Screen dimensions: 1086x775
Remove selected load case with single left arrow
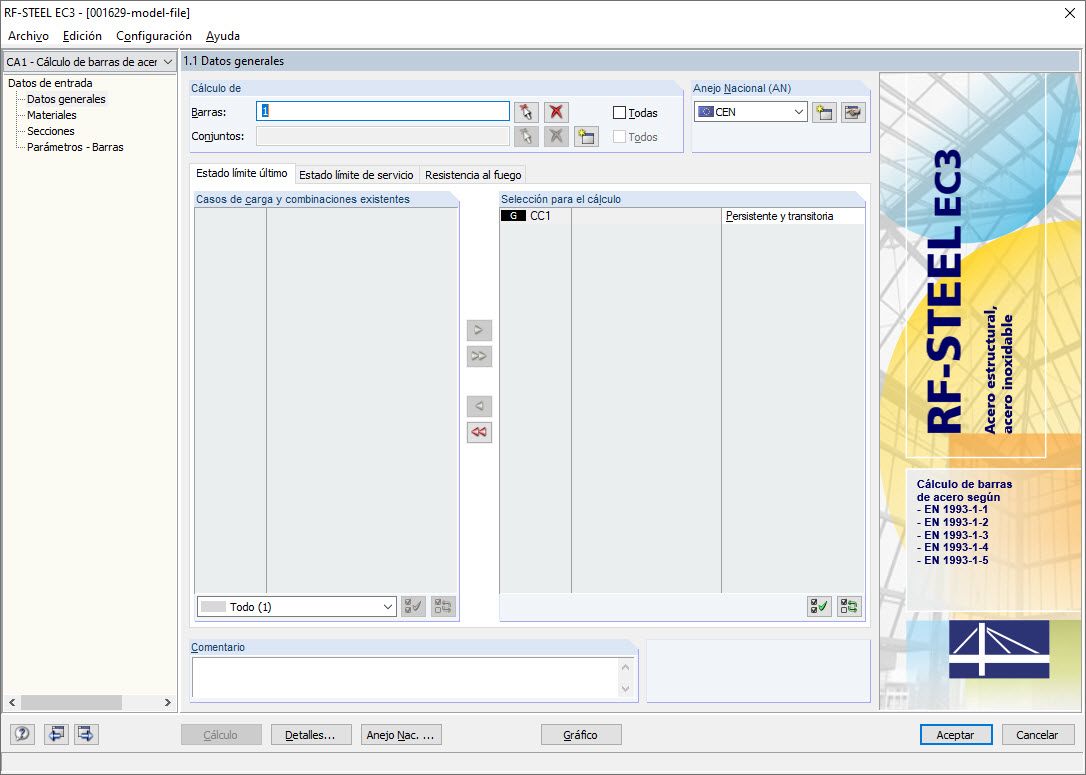point(479,406)
